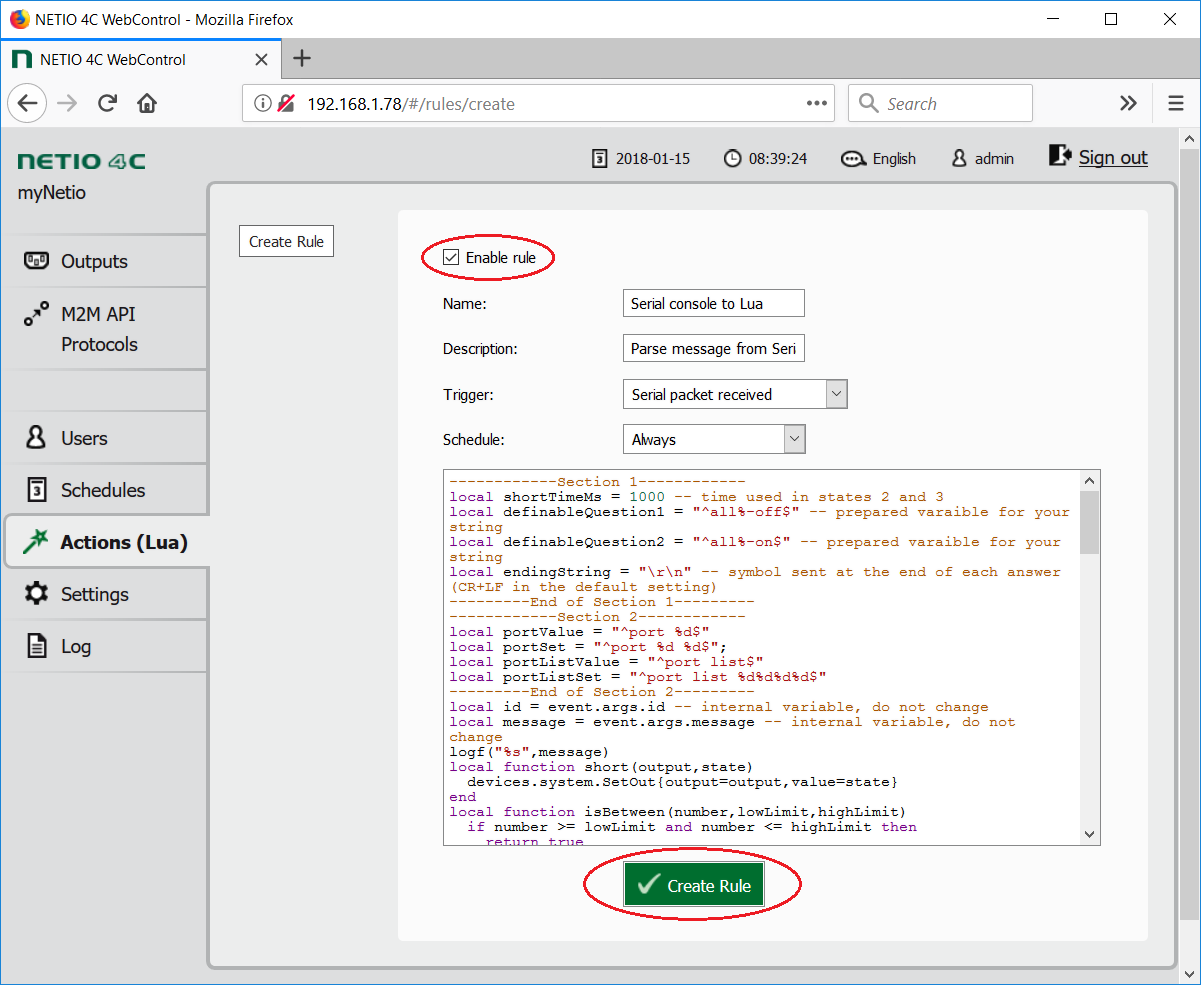Click the Schedules calendar icon
1201x985 pixels.
click(x=36, y=490)
